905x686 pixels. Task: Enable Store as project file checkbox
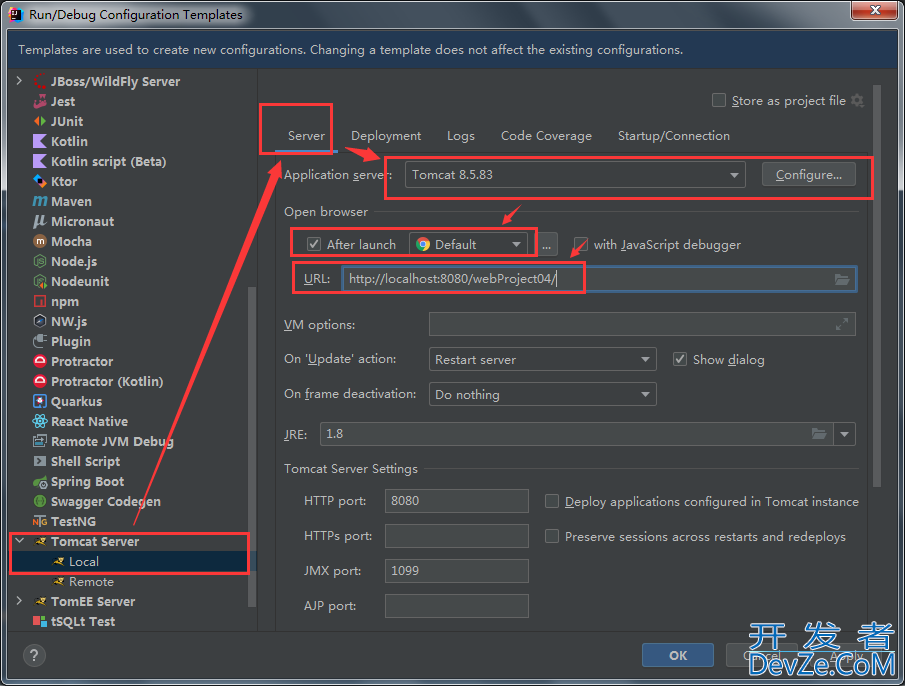click(719, 100)
